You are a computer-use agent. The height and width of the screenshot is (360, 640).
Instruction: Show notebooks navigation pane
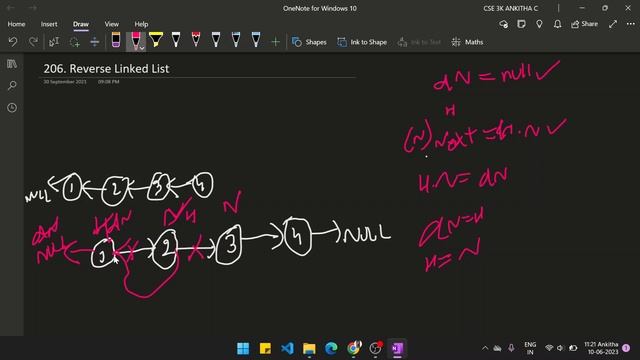(x=12, y=64)
